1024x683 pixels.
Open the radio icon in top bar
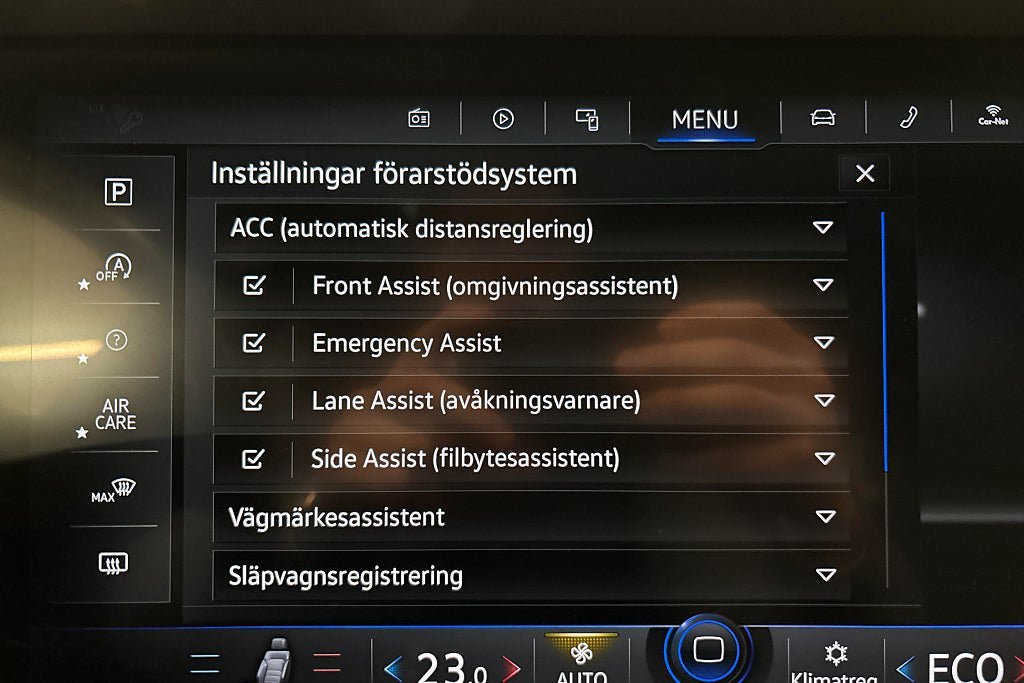[x=419, y=119]
